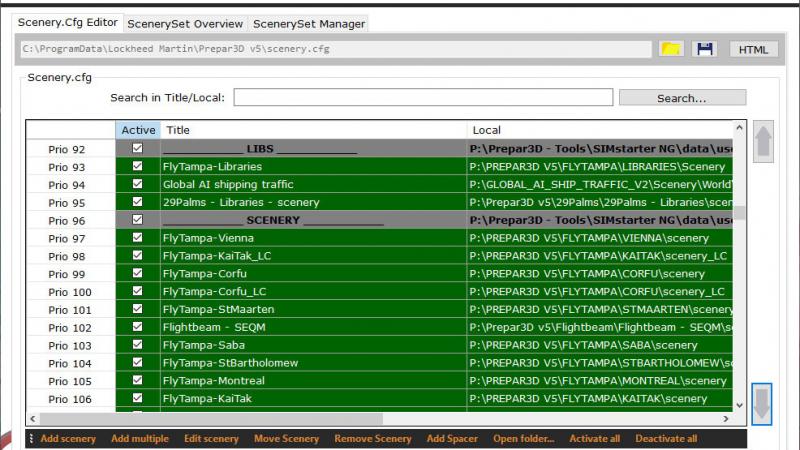The height and width of the screenshot is (450, 800).
Task: Sort by the Title column header
Action: (313, 130)
